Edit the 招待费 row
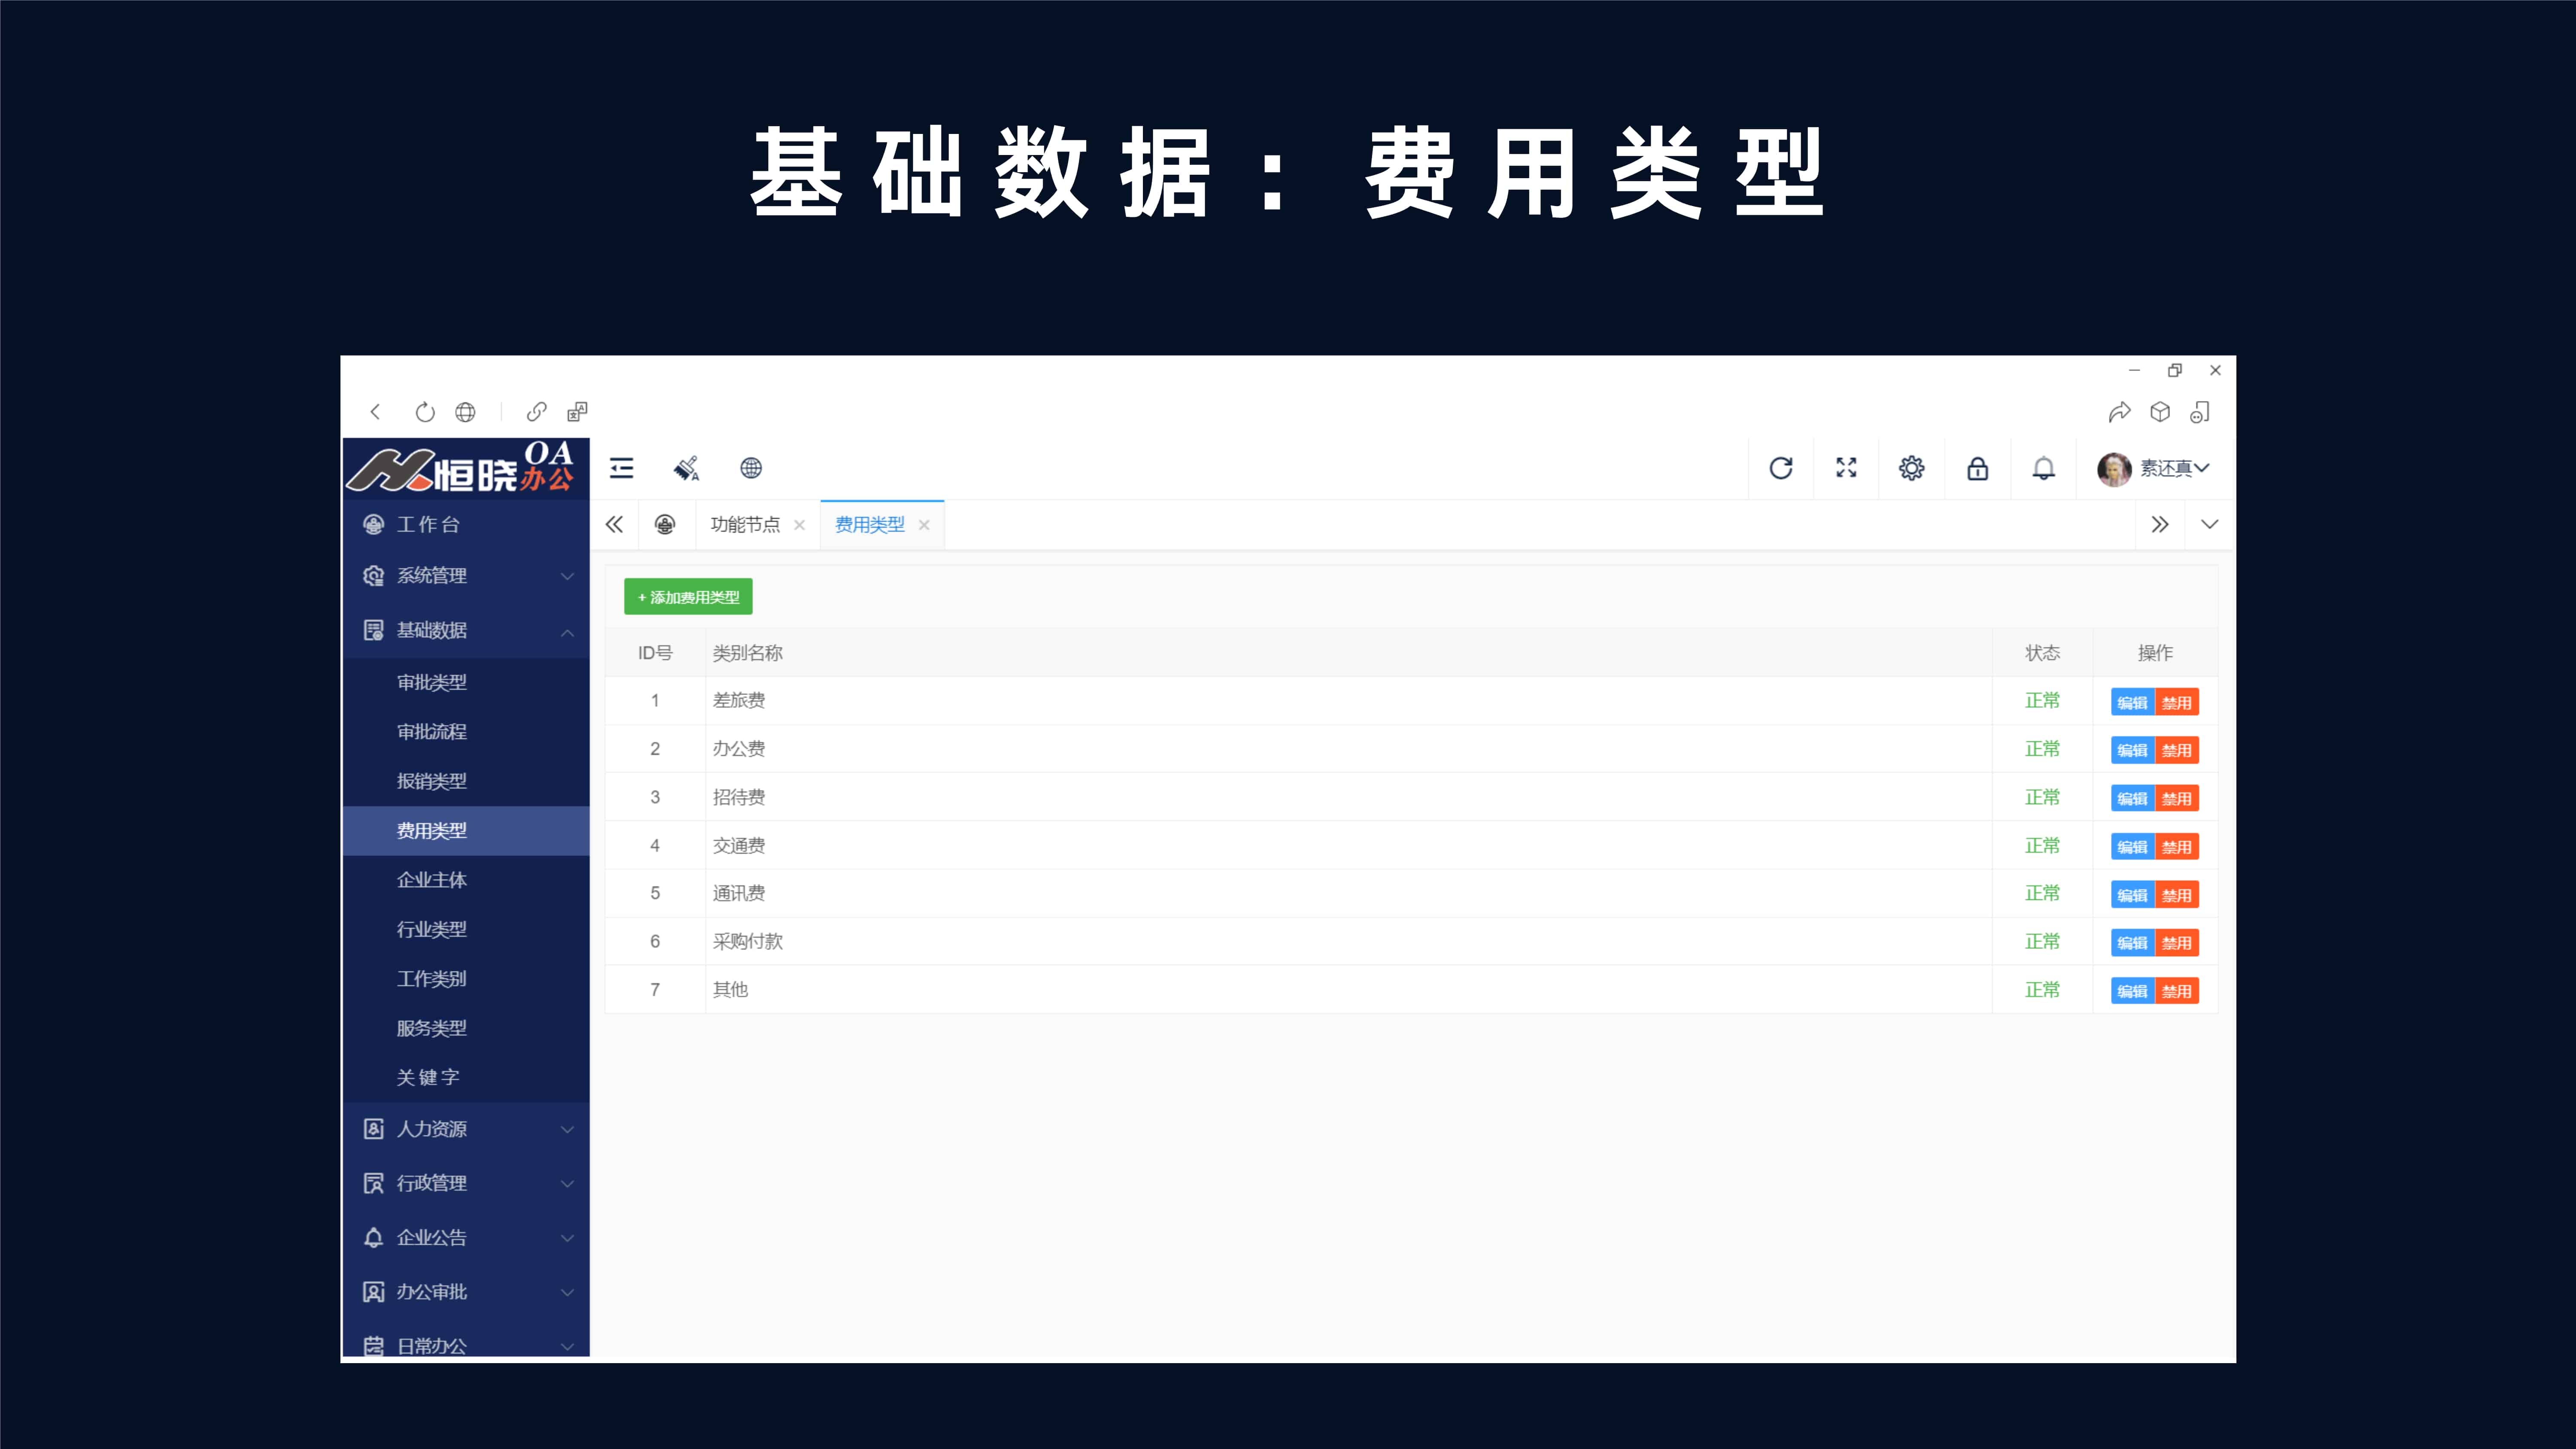Screen dimensions: 2576x1449 [2132, 798]
